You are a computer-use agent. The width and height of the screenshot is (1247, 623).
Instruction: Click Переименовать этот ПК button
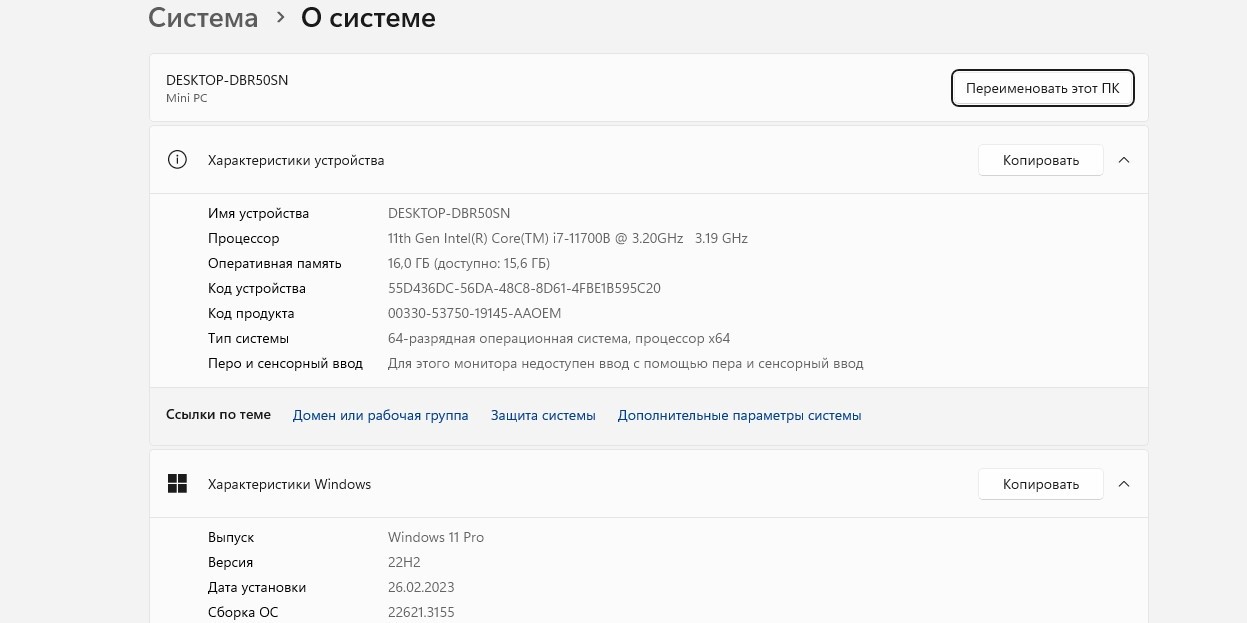[1042, 88]
